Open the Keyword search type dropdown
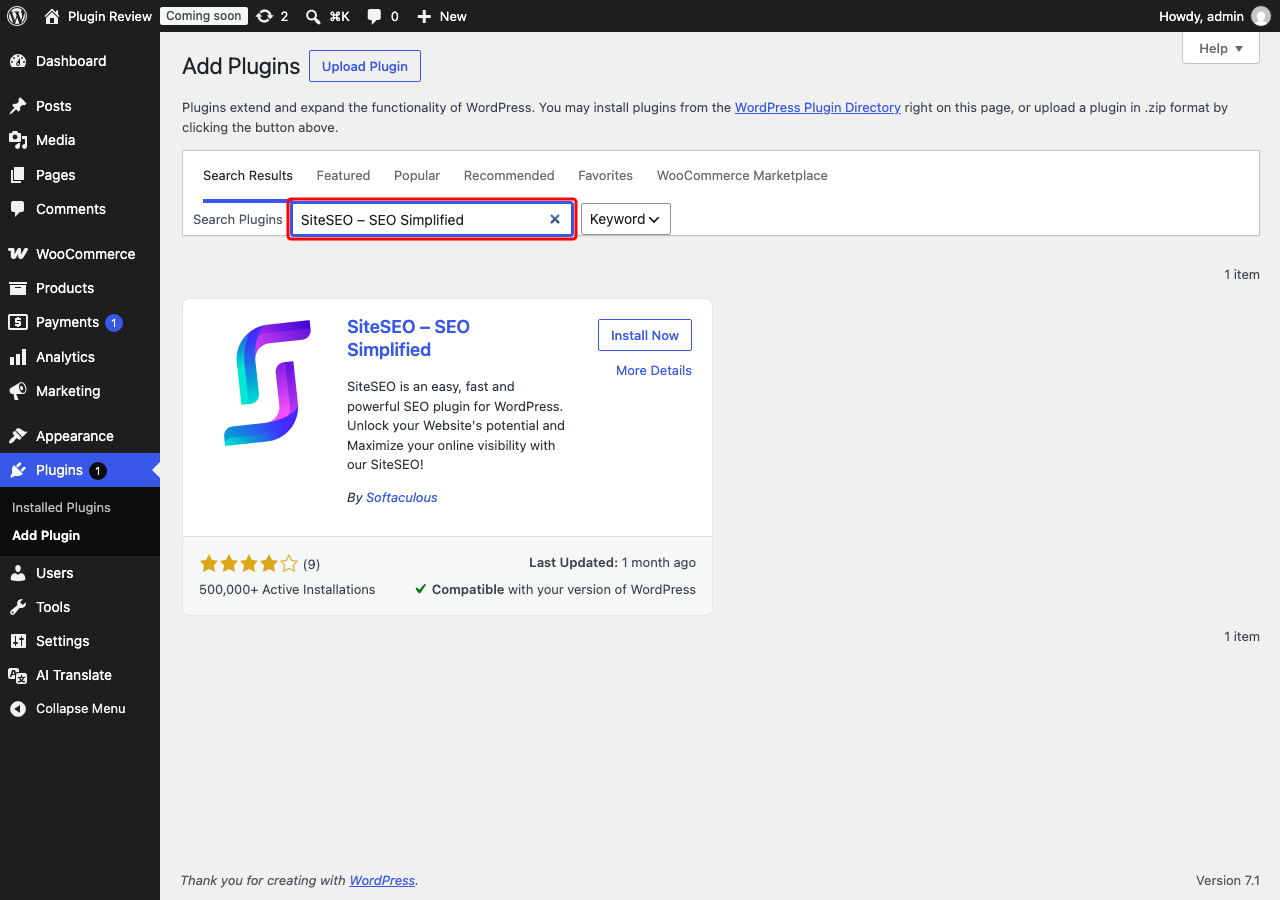 tap(626, 219)
